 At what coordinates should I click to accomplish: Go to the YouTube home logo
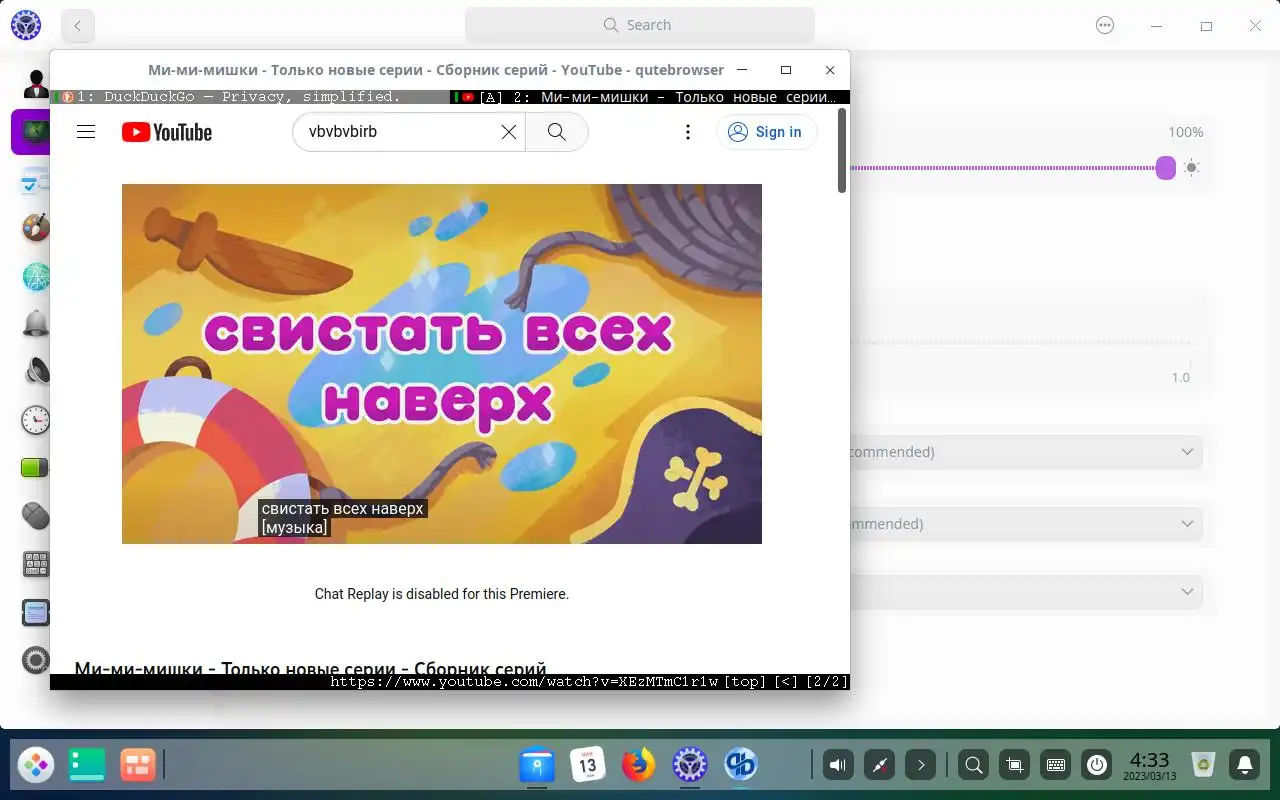point(167,132)
